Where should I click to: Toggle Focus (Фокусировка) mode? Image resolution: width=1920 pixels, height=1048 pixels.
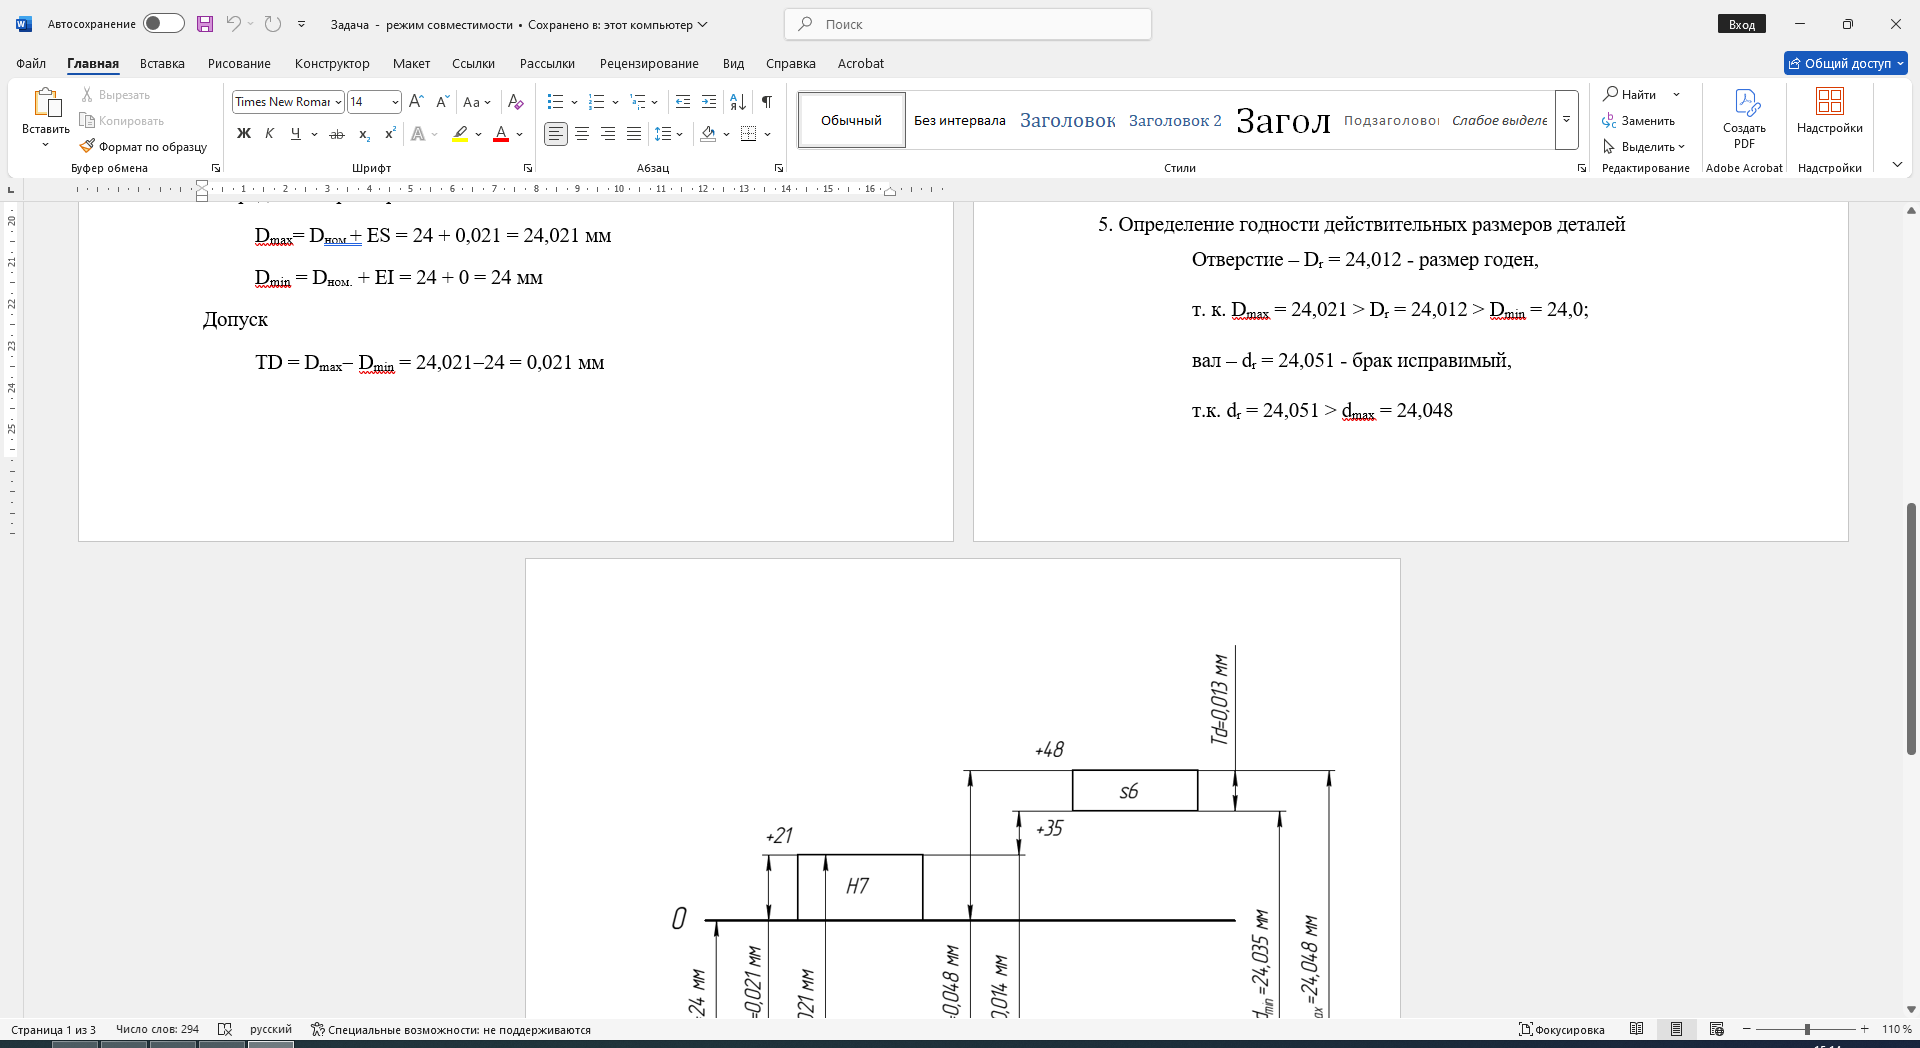(1562, 1029)
